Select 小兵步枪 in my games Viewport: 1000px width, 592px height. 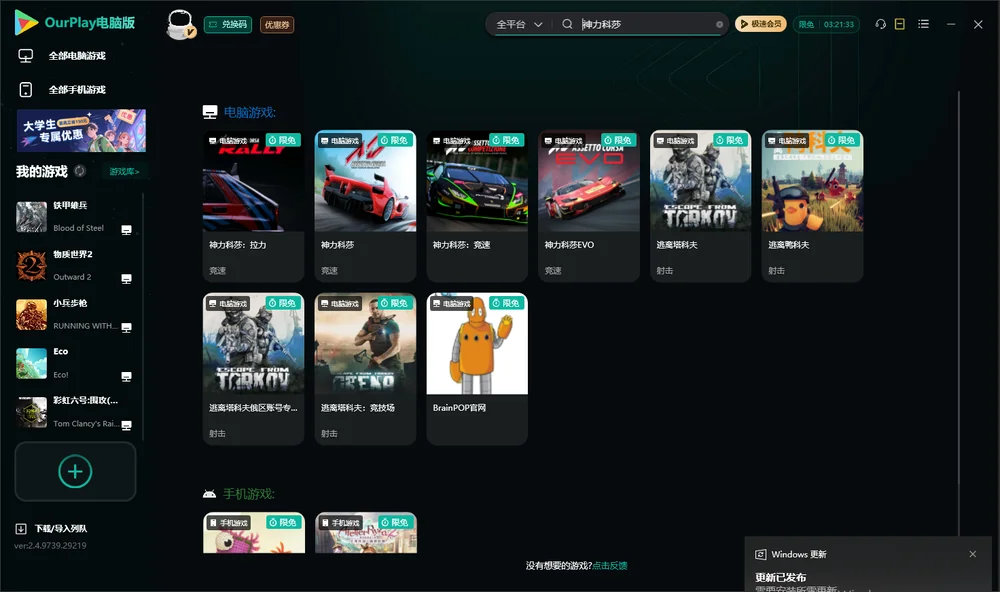coord(73,314)
